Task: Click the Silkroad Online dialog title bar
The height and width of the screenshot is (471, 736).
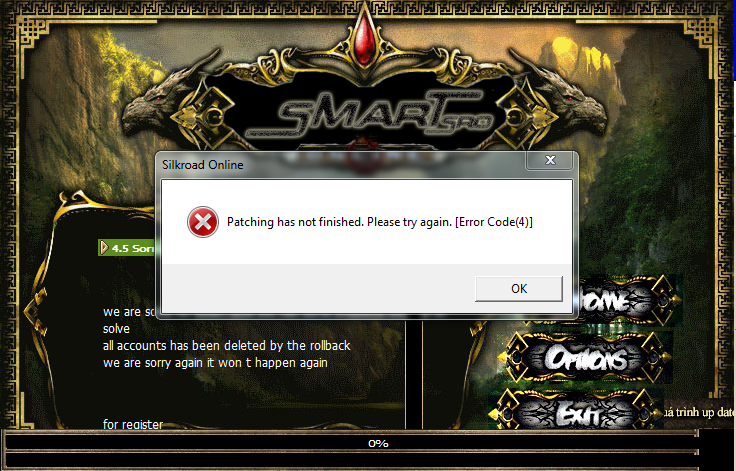Action: pyautogui.click(x=343, y=165)
